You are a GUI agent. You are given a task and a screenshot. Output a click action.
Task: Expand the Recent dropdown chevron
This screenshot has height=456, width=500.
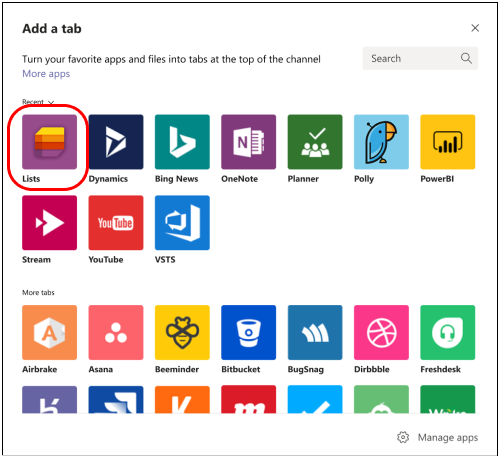coord(51,102)
